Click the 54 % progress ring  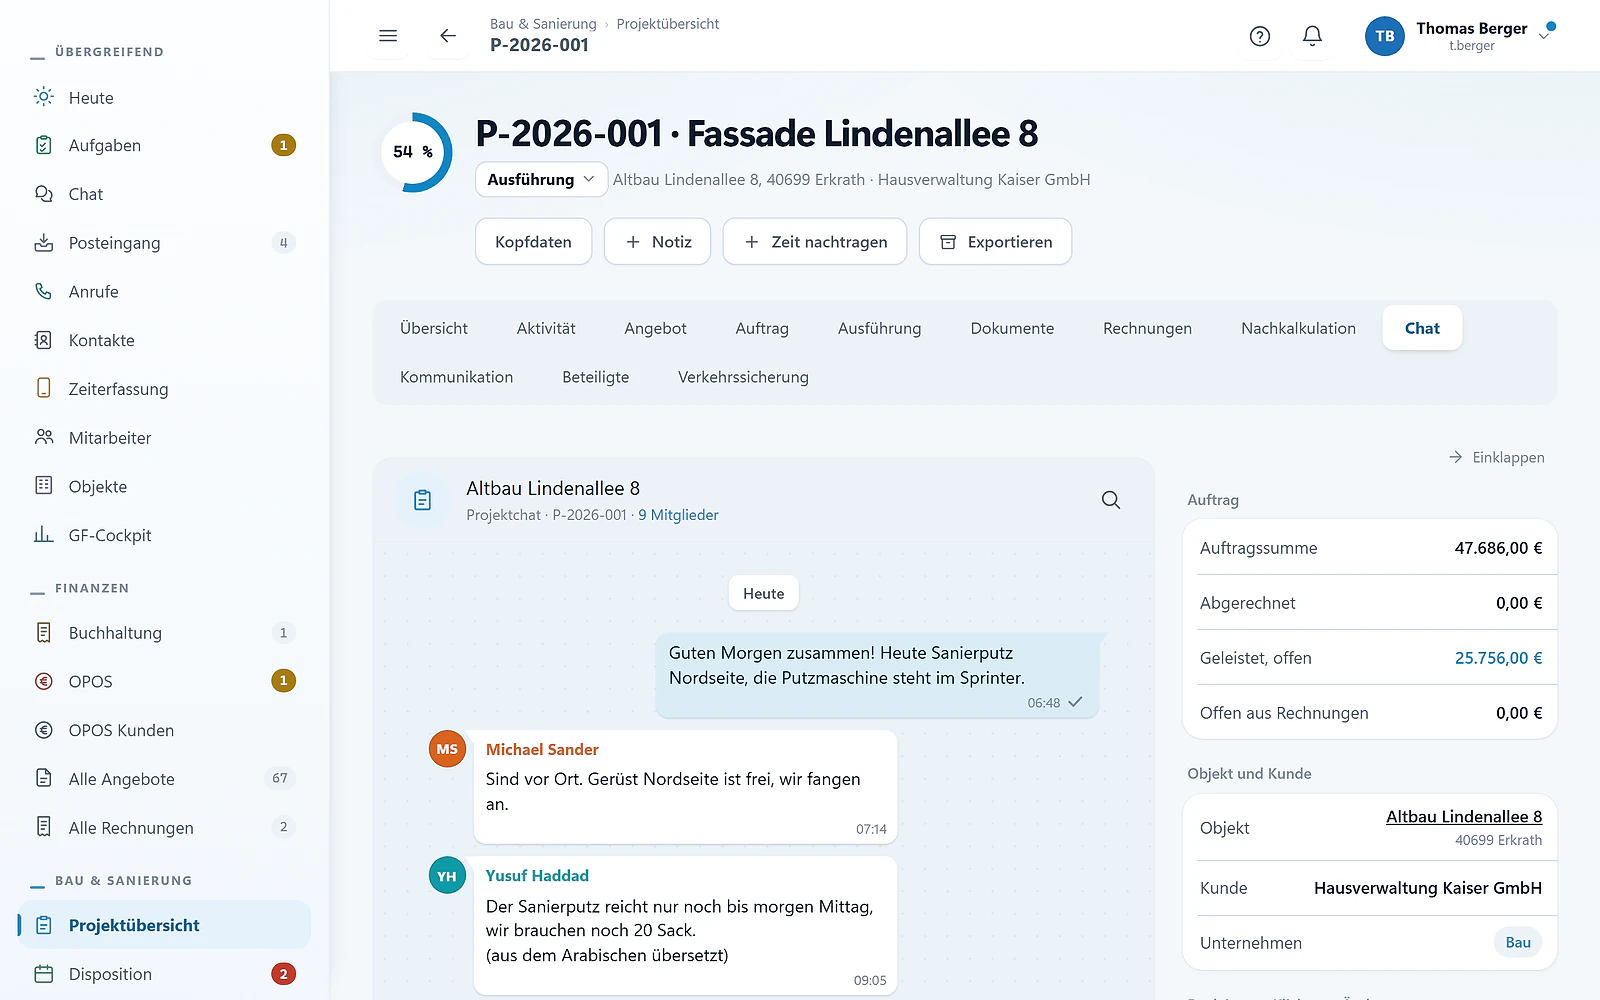(x=413, y=152)
